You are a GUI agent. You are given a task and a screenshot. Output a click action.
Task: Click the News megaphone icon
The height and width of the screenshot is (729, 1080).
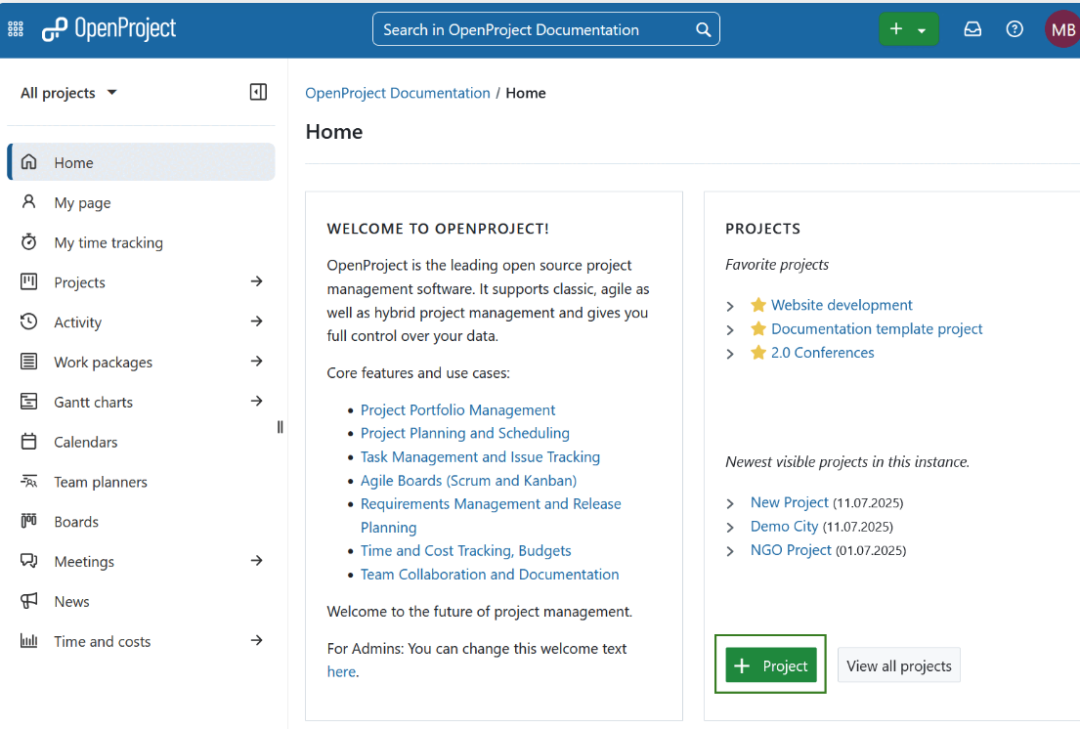click(x=29, y=601)
